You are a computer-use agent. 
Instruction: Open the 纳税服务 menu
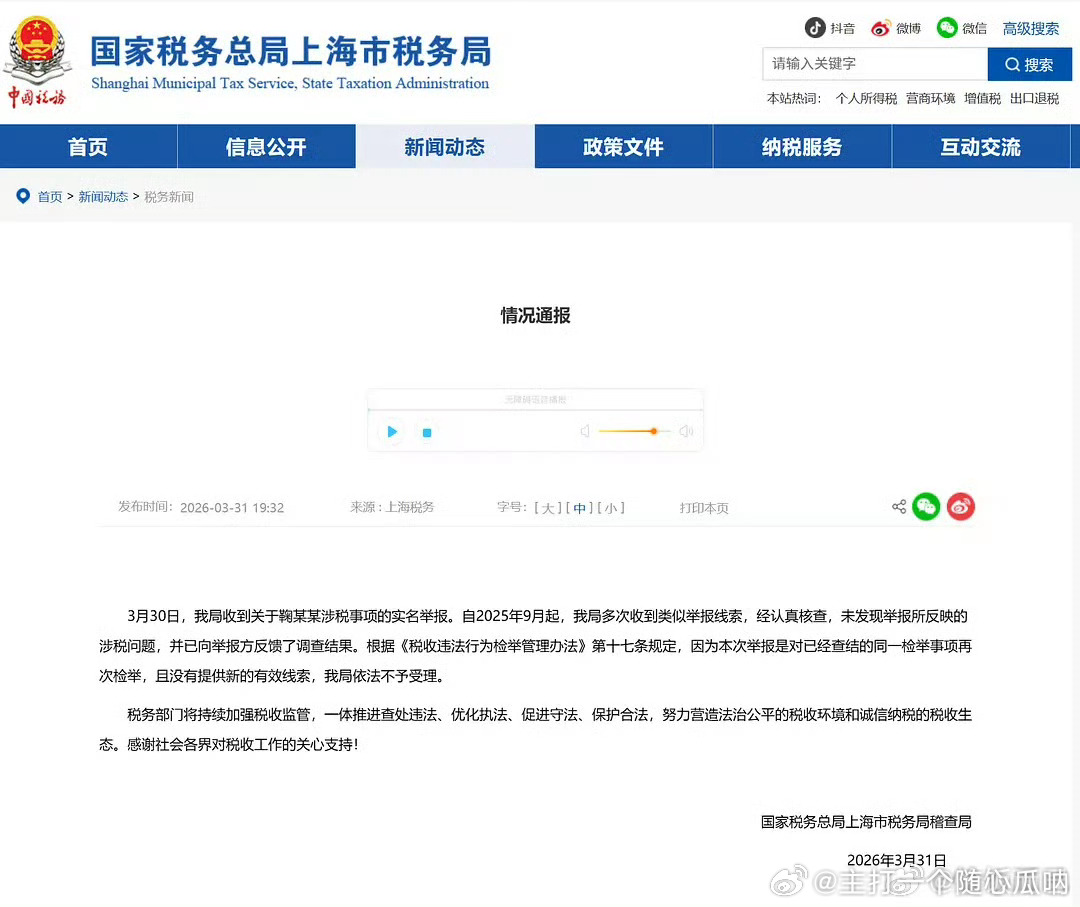click(x=800, y=146)
